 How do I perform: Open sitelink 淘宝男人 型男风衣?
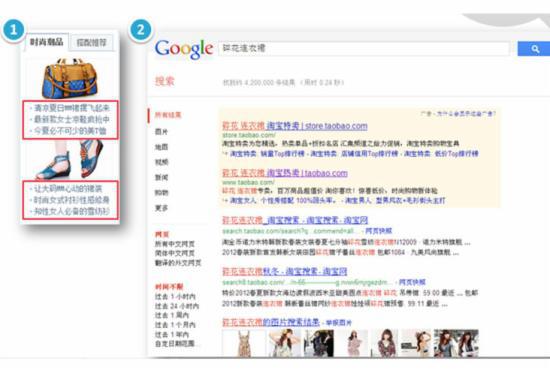coord(395,201)
